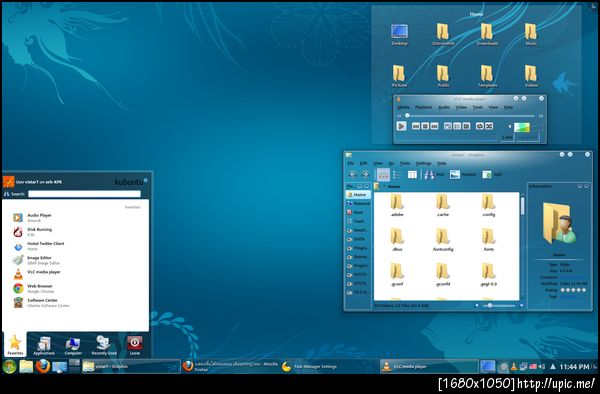Image resolution: width=600 pixels, height=394 pixels.
Task: Open VLC Audio menu
Action: click(x=443, y=107)
